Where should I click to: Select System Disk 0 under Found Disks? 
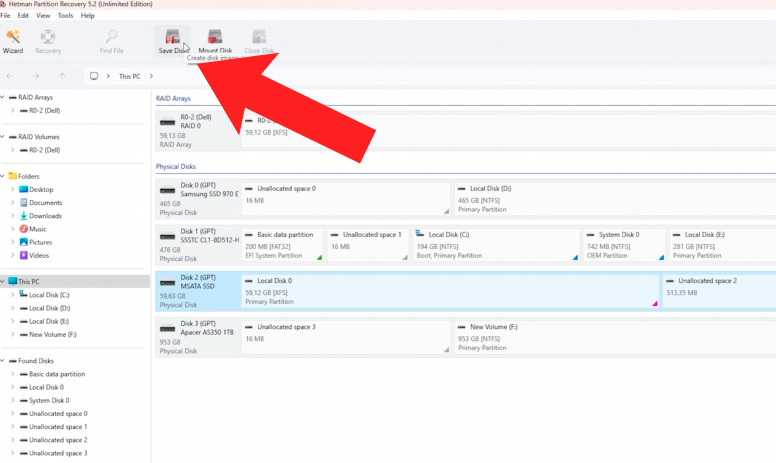(x=49, y=400)
